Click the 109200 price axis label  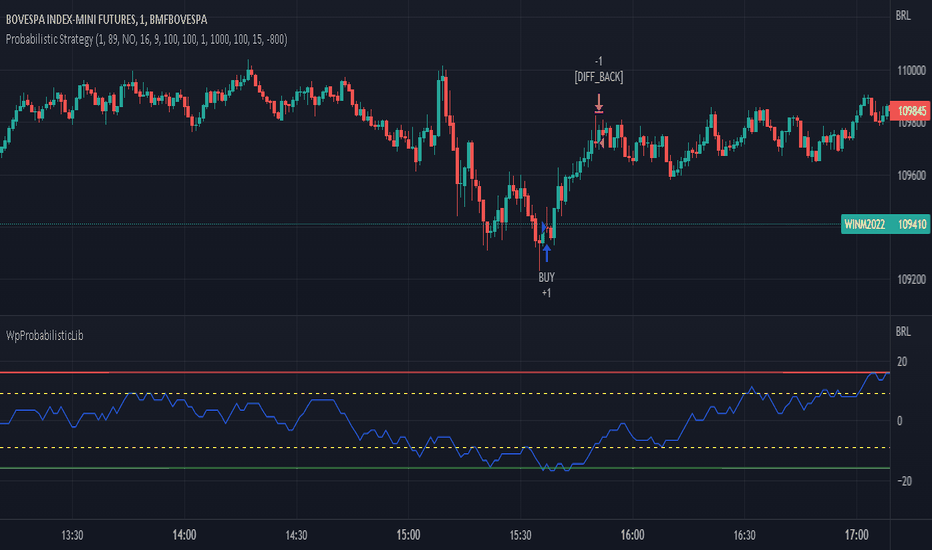coord(911,279)
